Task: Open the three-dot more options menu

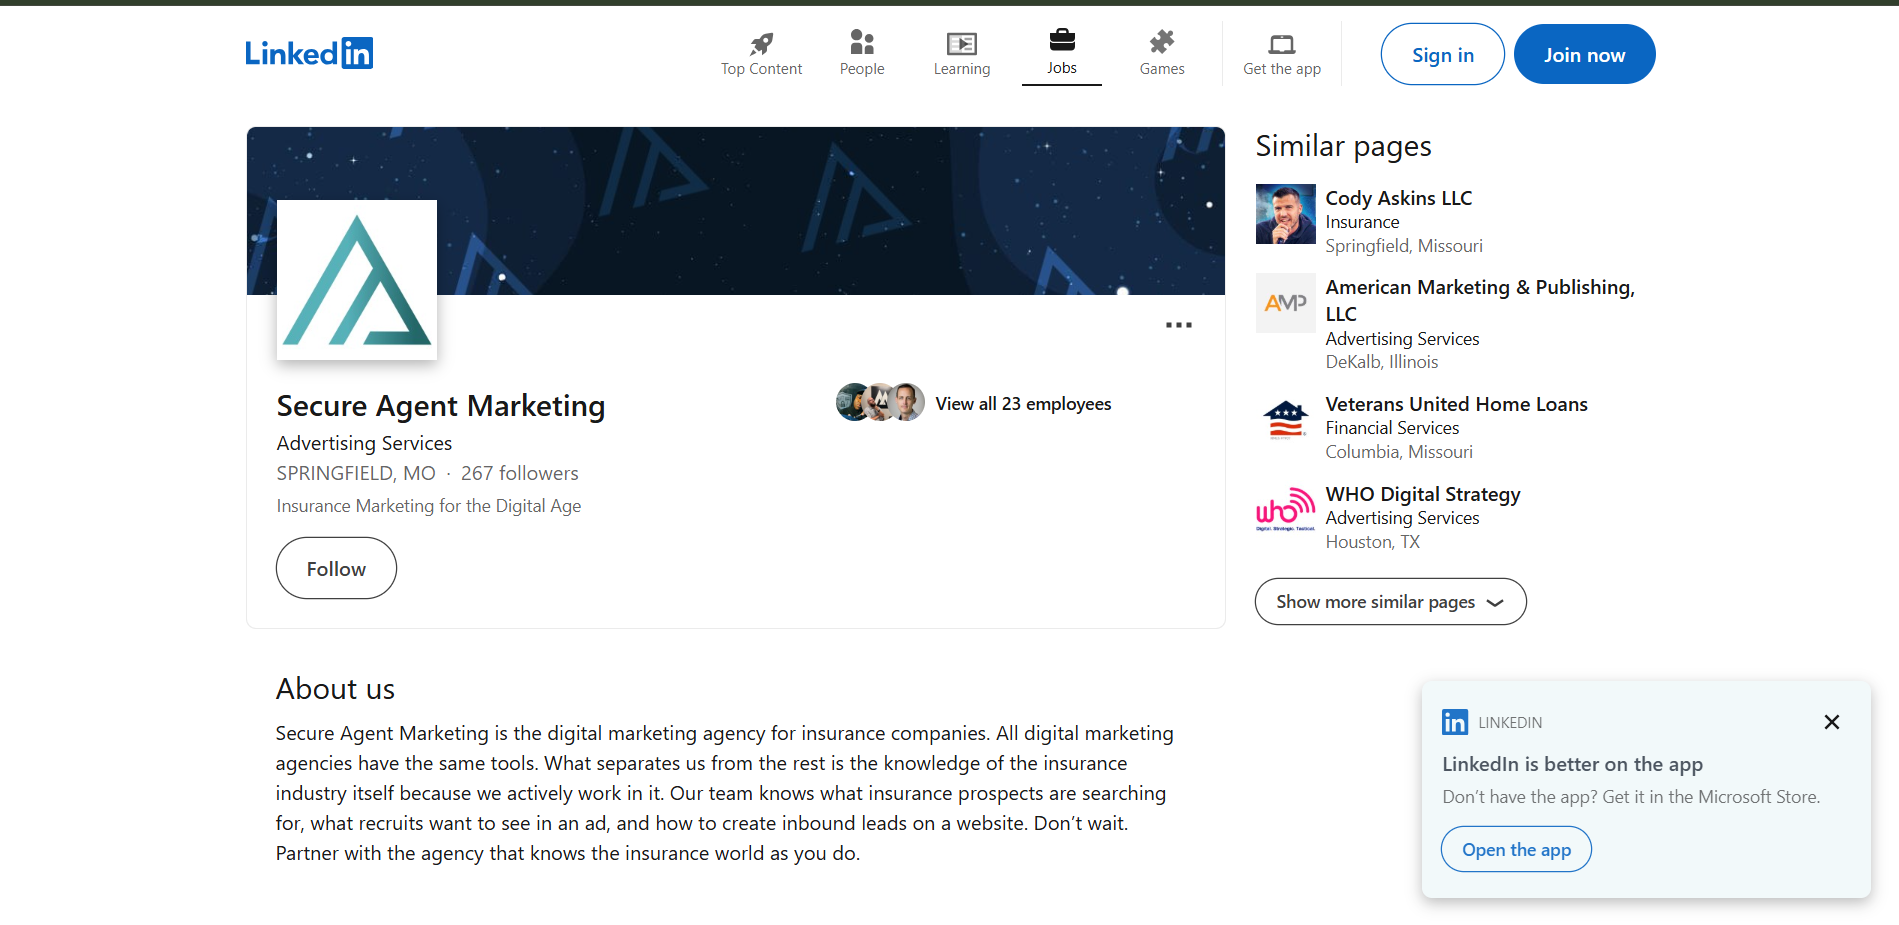Action: pyautogui.click(x=1179, y=325)
